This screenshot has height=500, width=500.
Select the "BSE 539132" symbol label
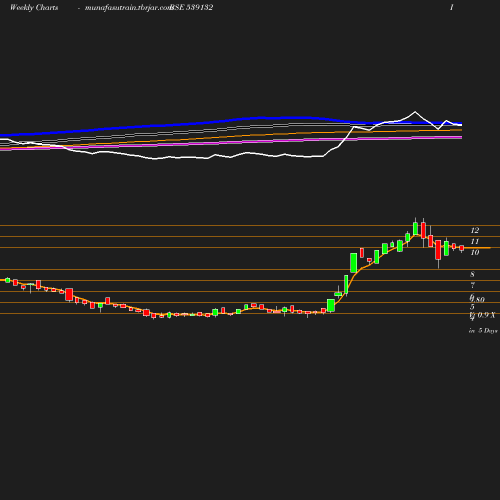[x=192, y=8]
